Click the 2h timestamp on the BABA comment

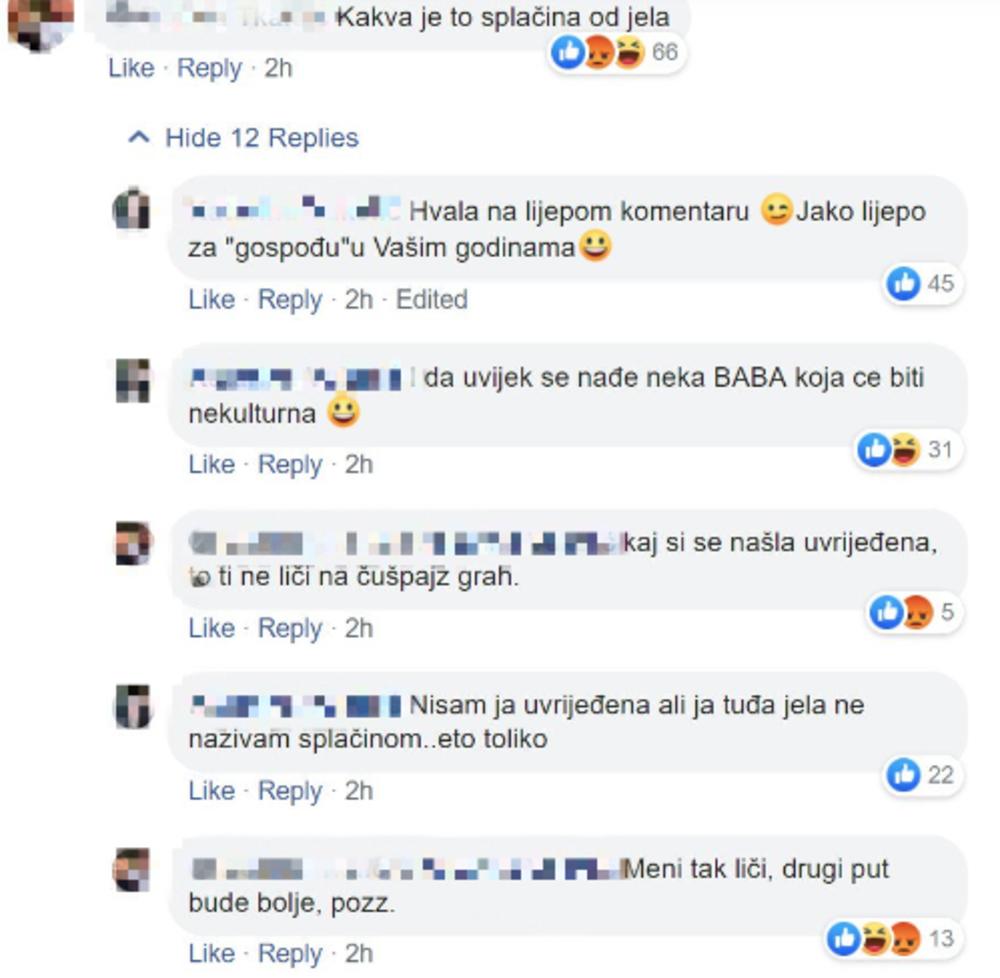tap(358, 464)
